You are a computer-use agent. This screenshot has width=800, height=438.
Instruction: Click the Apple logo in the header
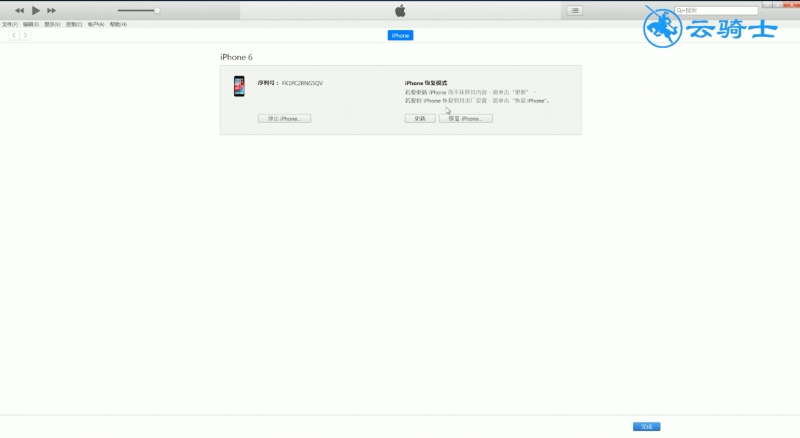[x=401, y=11]
